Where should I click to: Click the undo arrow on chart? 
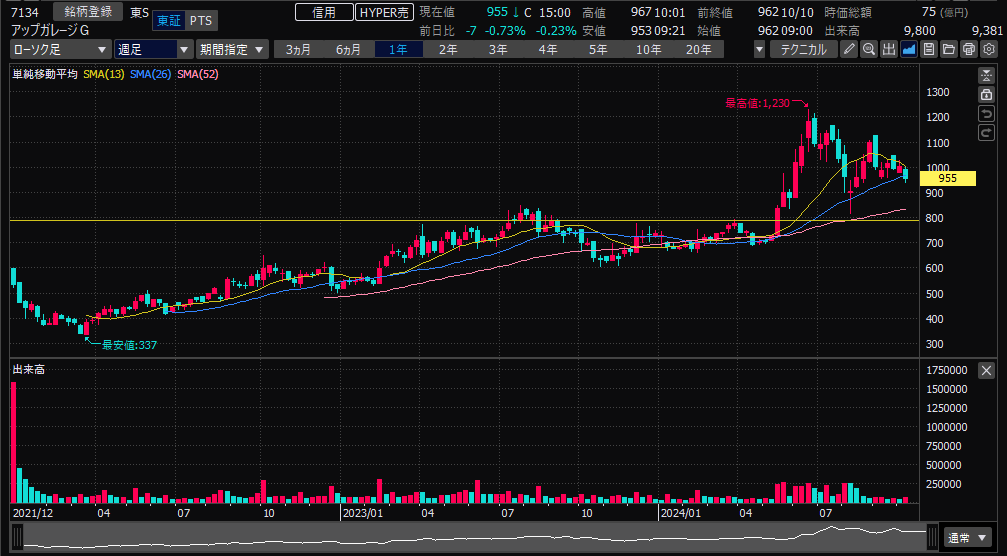pos(987,112)
